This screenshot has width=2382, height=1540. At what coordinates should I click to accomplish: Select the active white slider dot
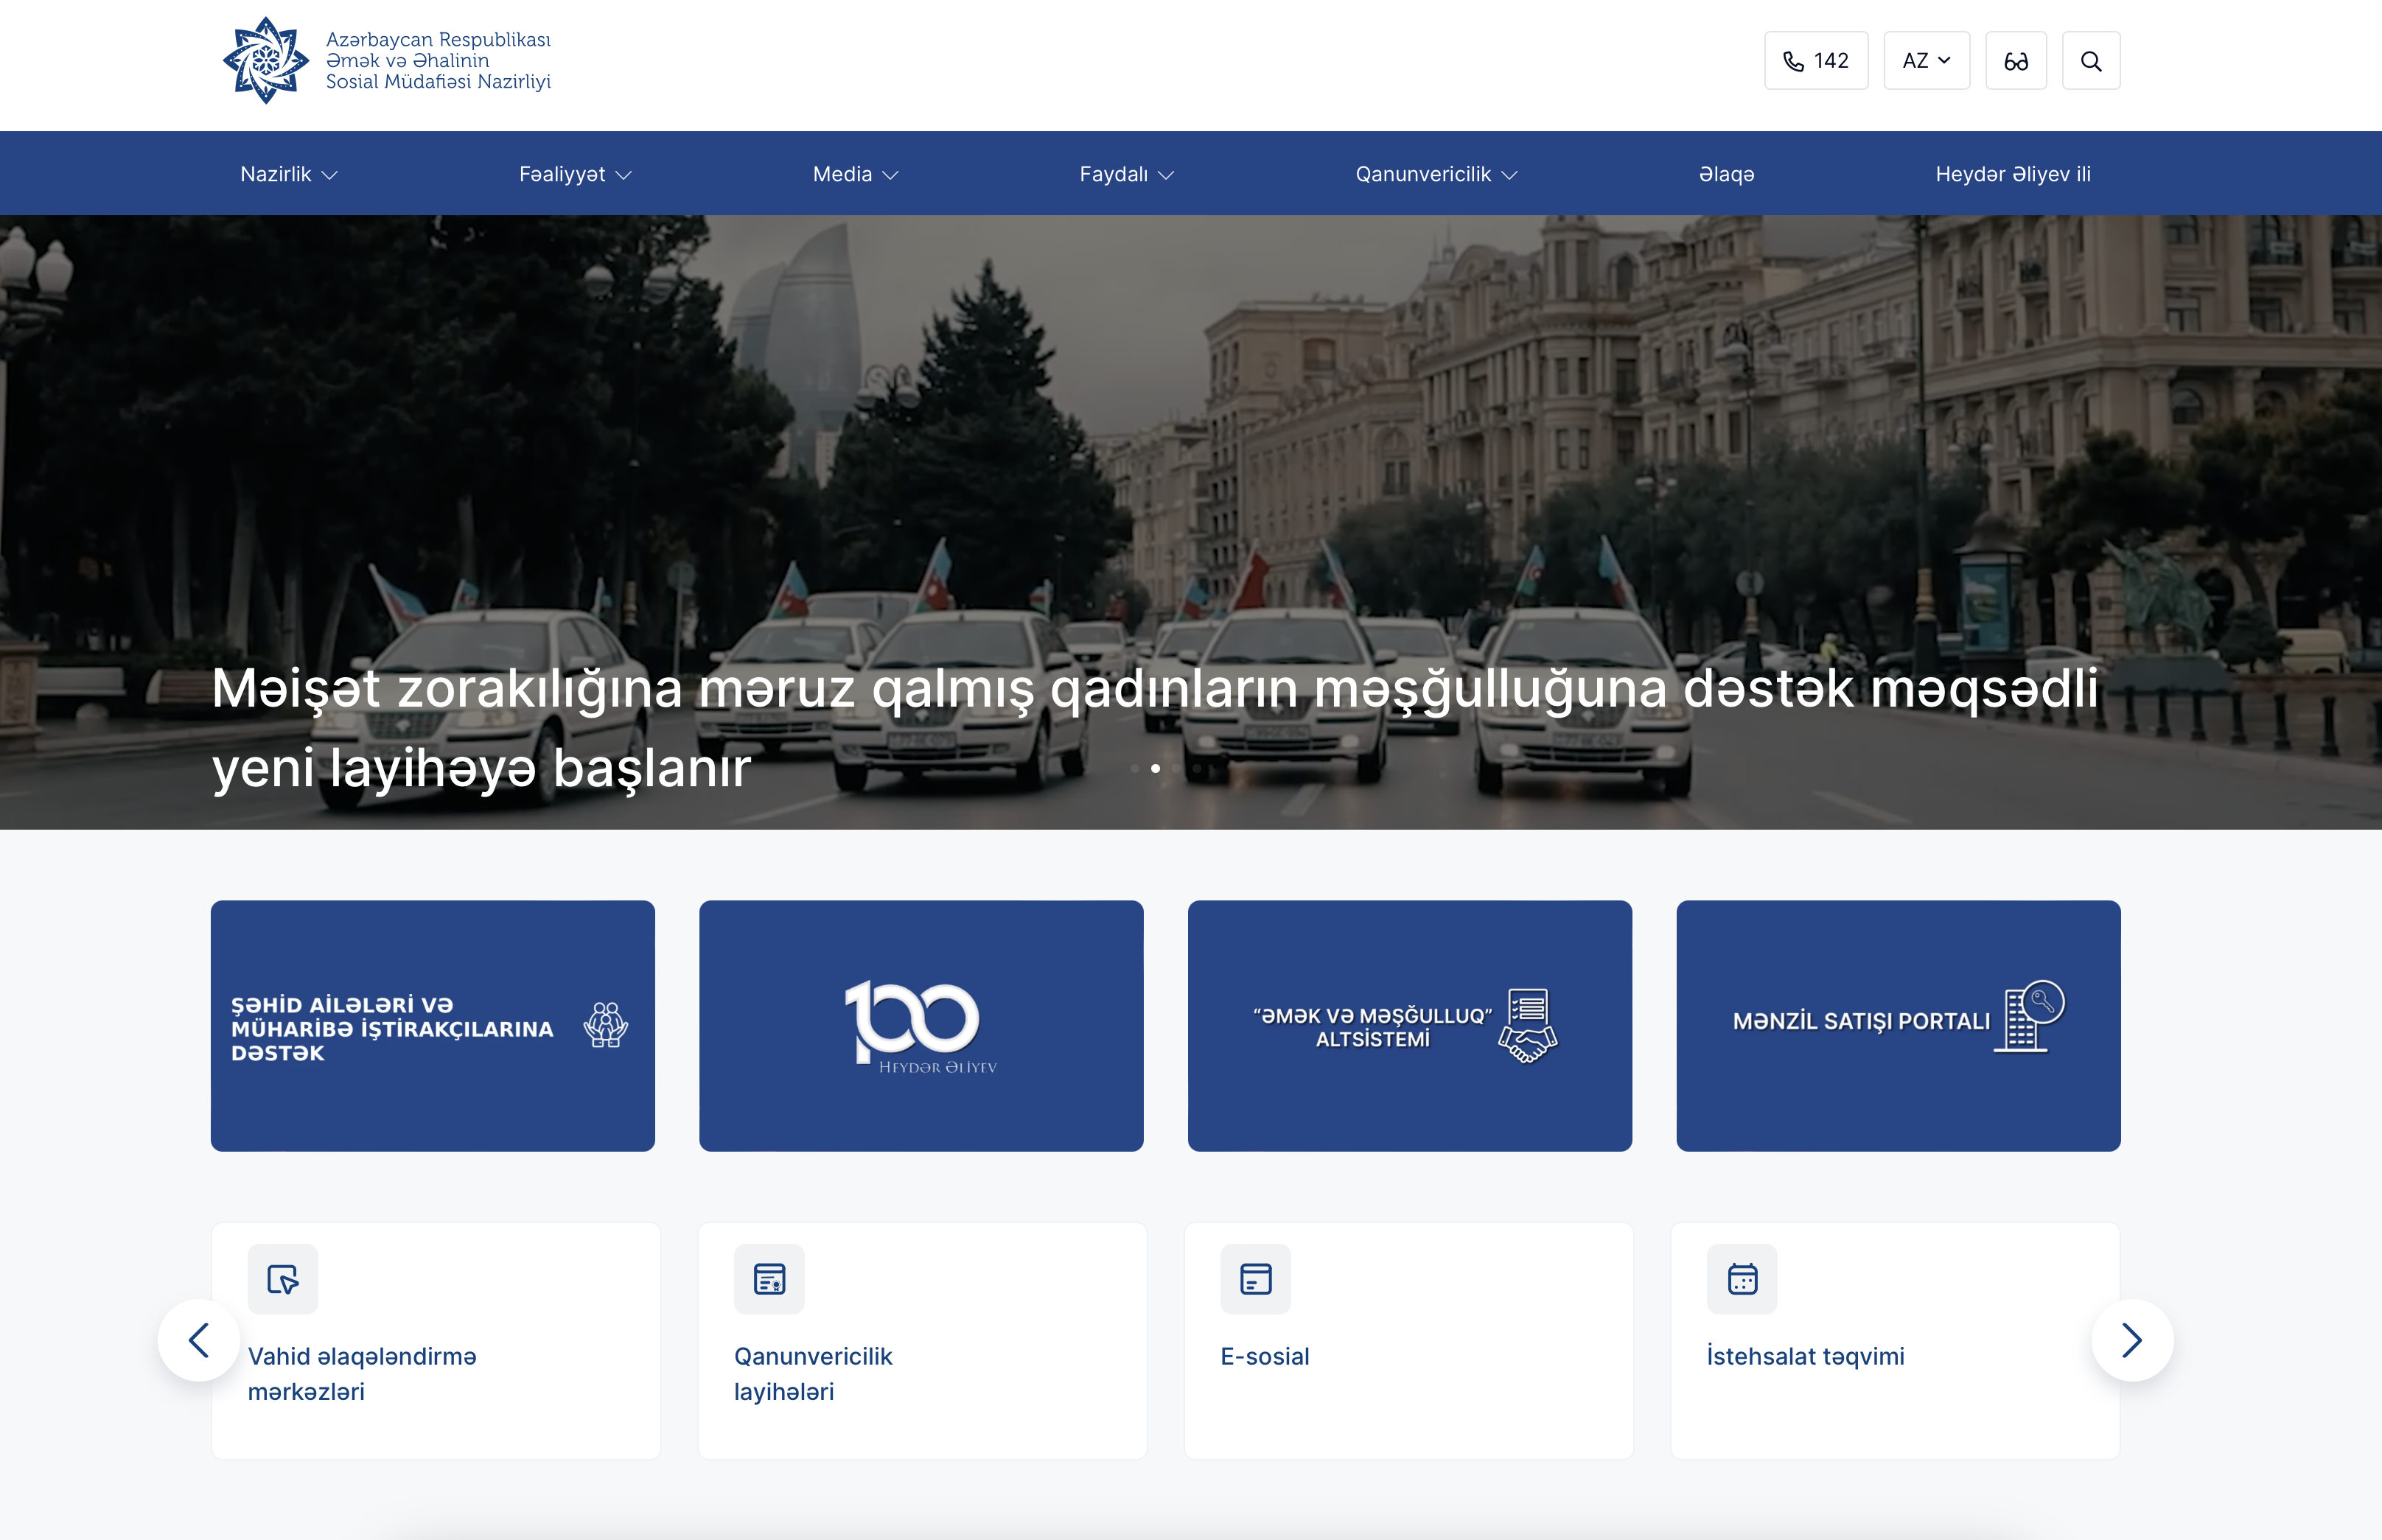point(1155,768)
